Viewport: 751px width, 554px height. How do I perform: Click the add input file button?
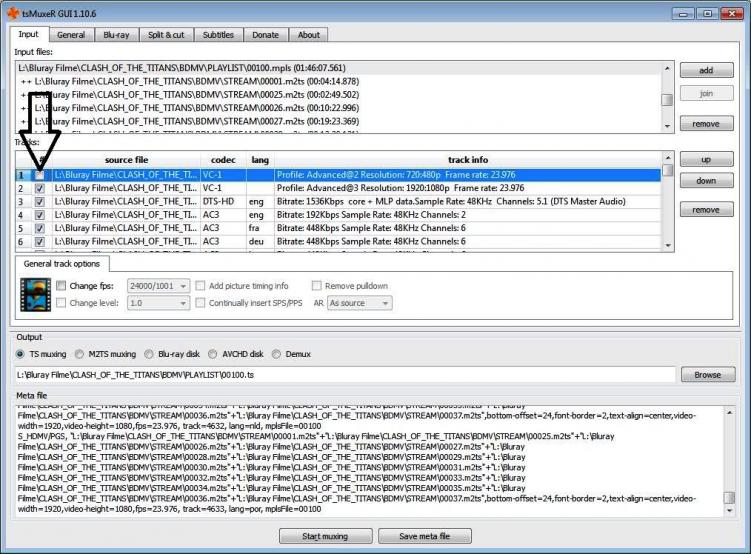point(706,71)
